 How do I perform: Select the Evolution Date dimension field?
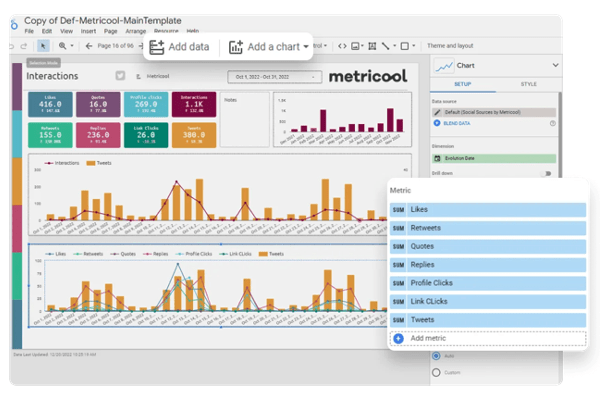tap(494, 158)
